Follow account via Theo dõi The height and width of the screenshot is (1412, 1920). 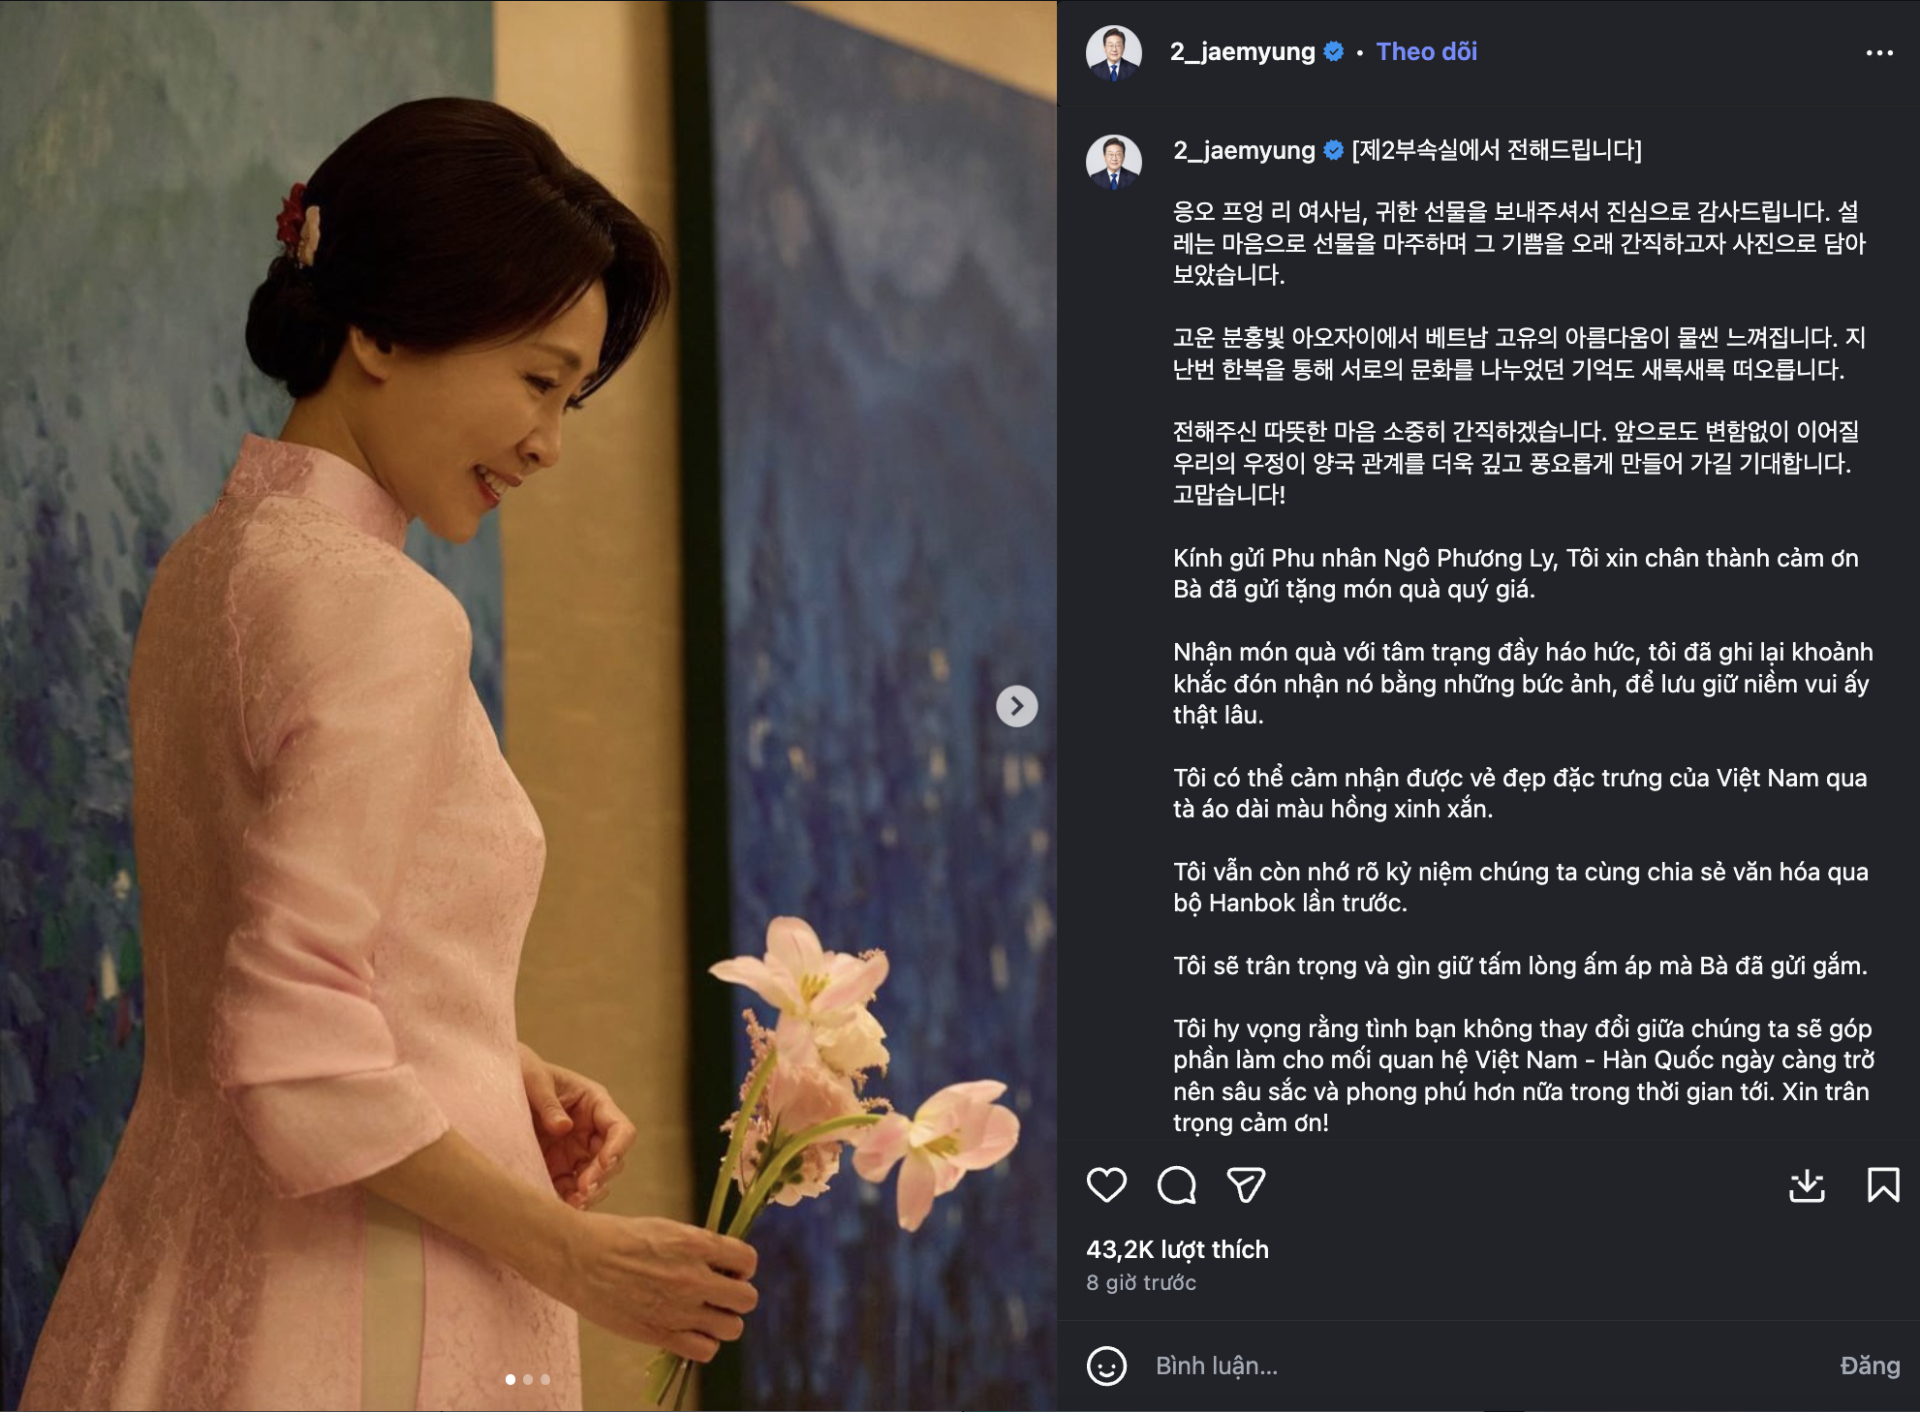tap(1426, 52)
